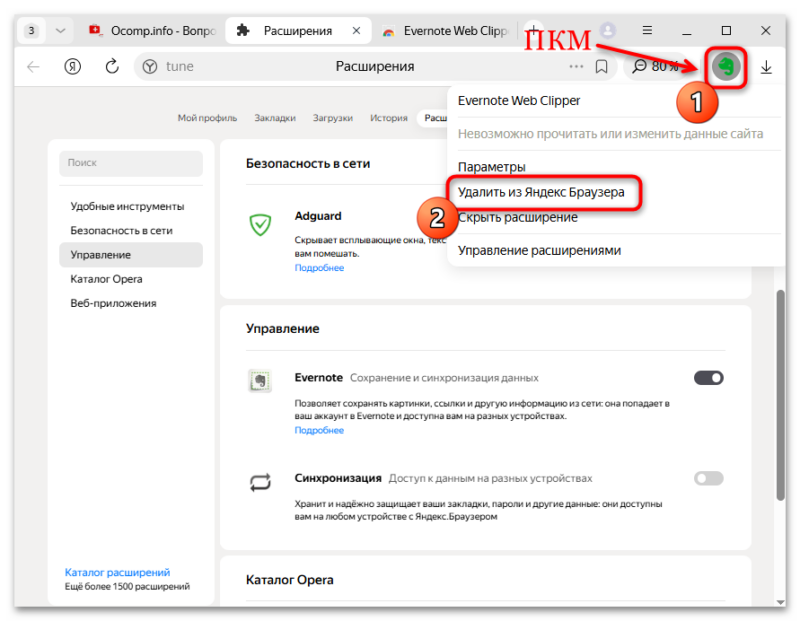
Task: Click Подробнее under Evernote description
Action: pyautogui.click(x=319, y=430)
